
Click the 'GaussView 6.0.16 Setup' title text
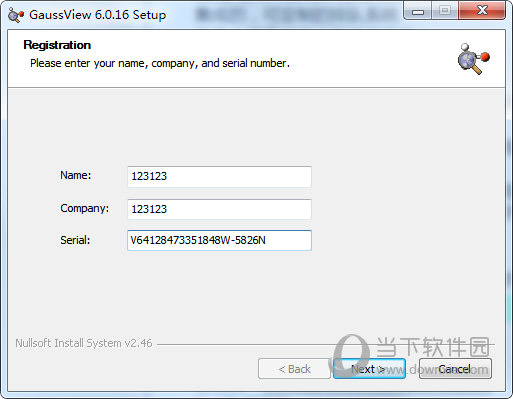(x=98, y=15)
